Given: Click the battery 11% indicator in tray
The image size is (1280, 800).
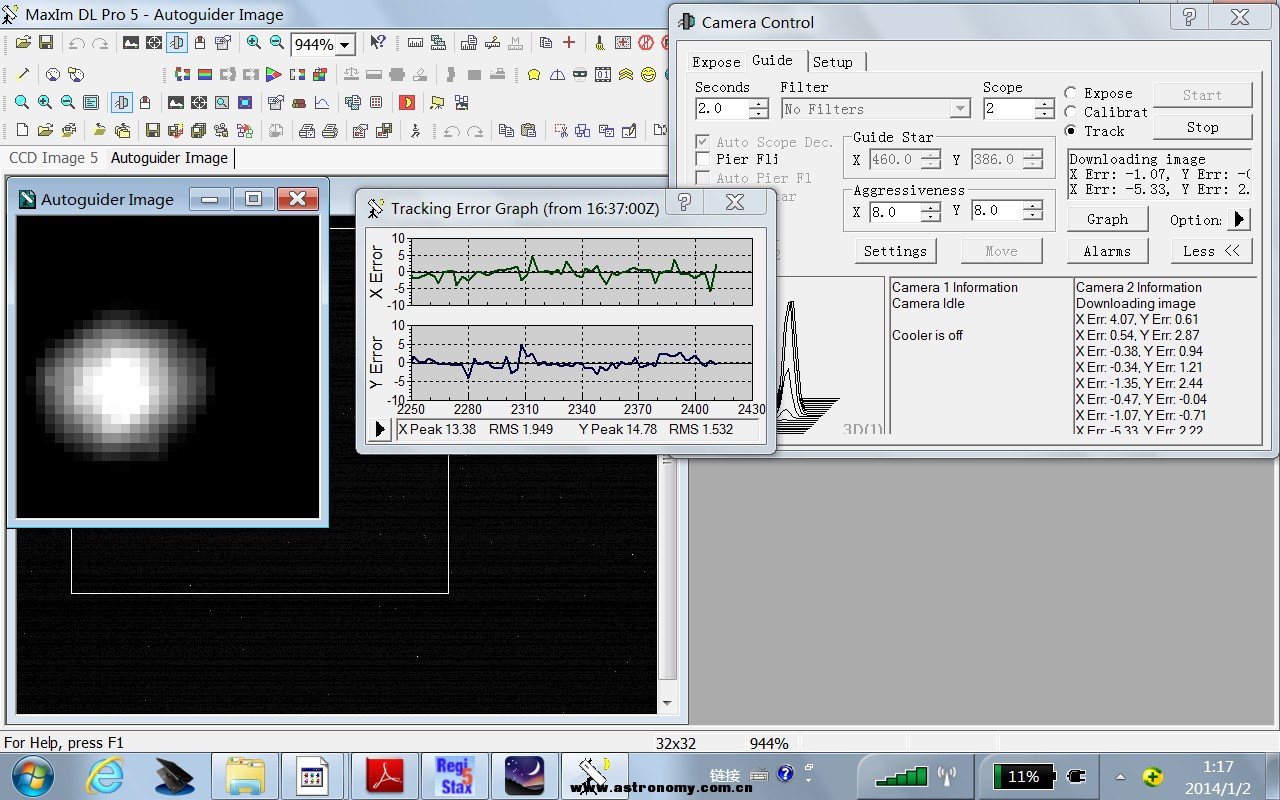Looking at the screenshot, I should [1022, 776].
